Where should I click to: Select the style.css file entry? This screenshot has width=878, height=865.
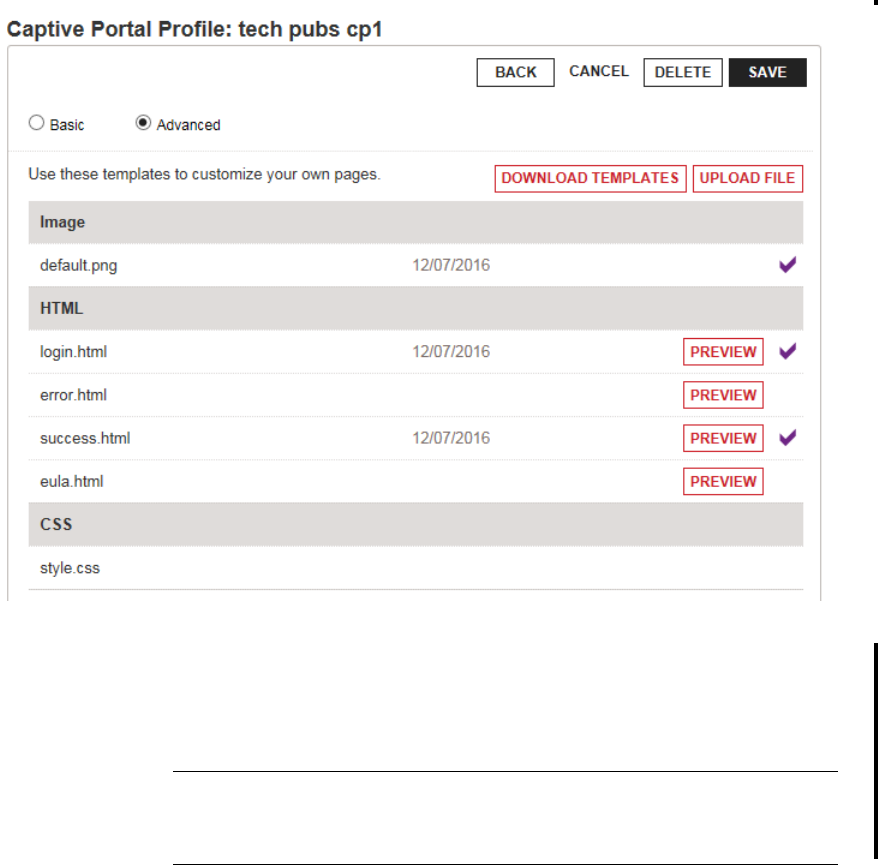coord(70,568)
